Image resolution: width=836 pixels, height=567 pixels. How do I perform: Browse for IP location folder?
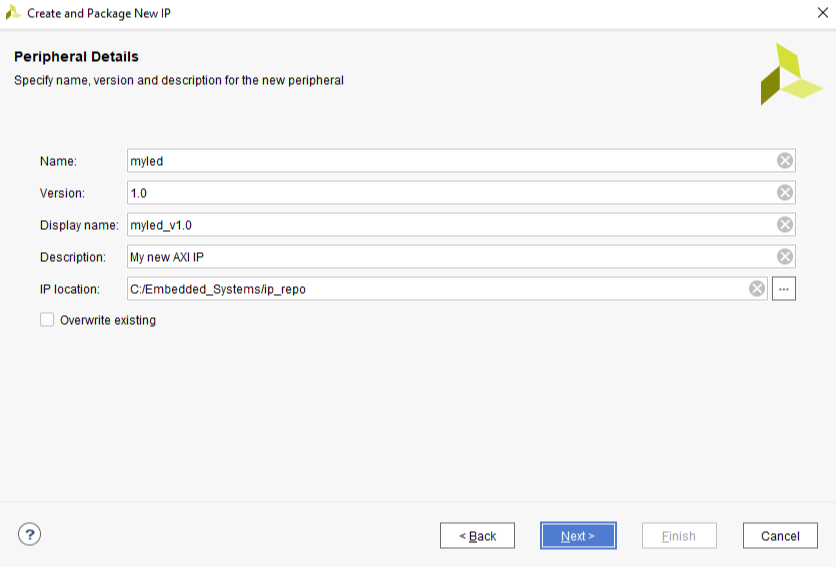tap(784, 289)
